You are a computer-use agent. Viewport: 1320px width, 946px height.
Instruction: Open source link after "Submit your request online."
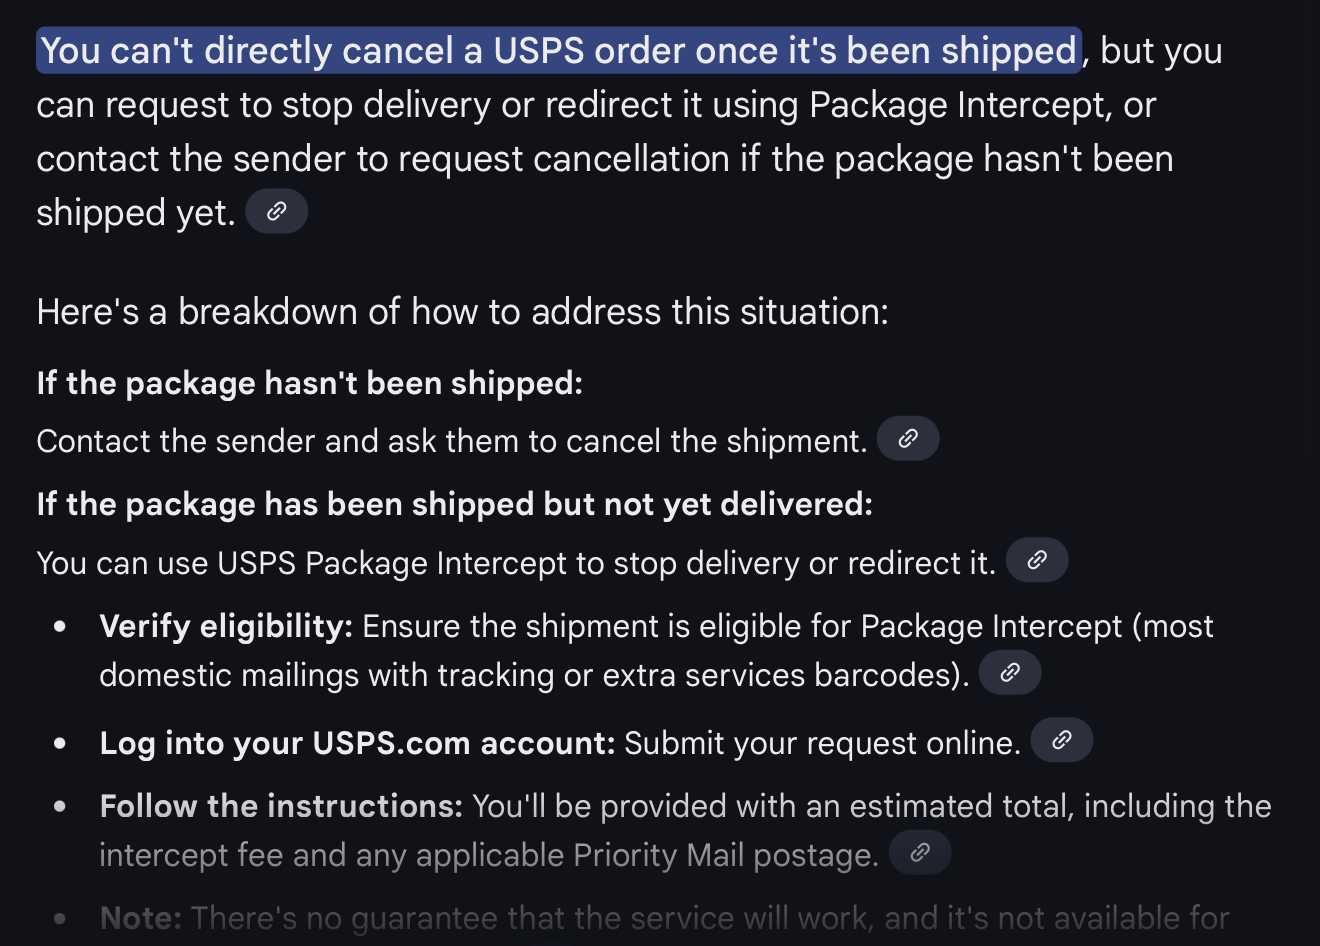[x=1062, y=740]
